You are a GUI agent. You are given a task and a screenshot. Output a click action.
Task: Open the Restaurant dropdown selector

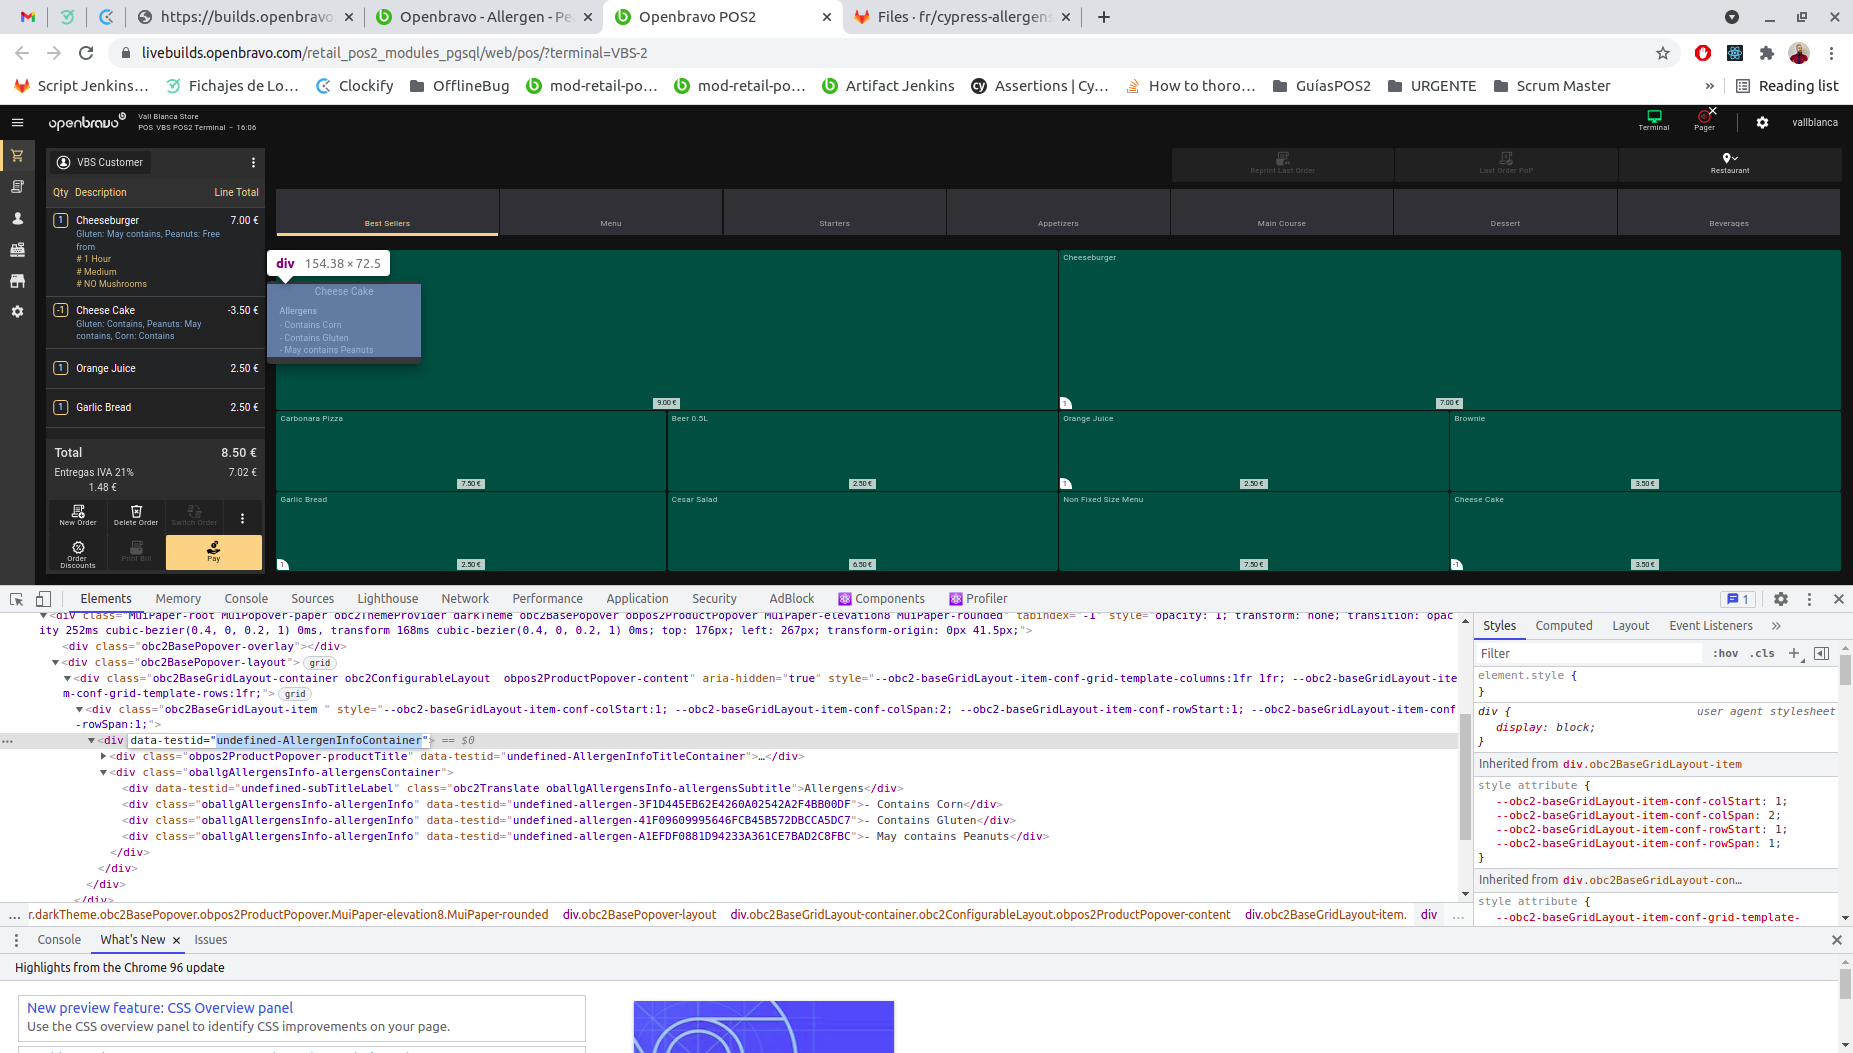coord(1729,163)
